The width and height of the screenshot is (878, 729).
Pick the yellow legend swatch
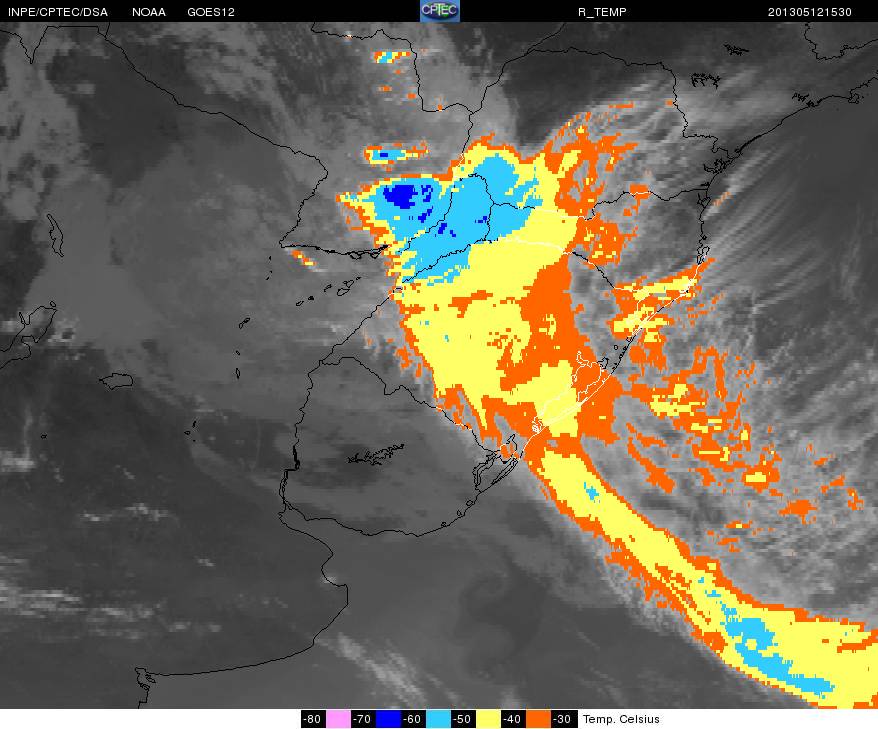pyautogui.click(x=488, y=719)
